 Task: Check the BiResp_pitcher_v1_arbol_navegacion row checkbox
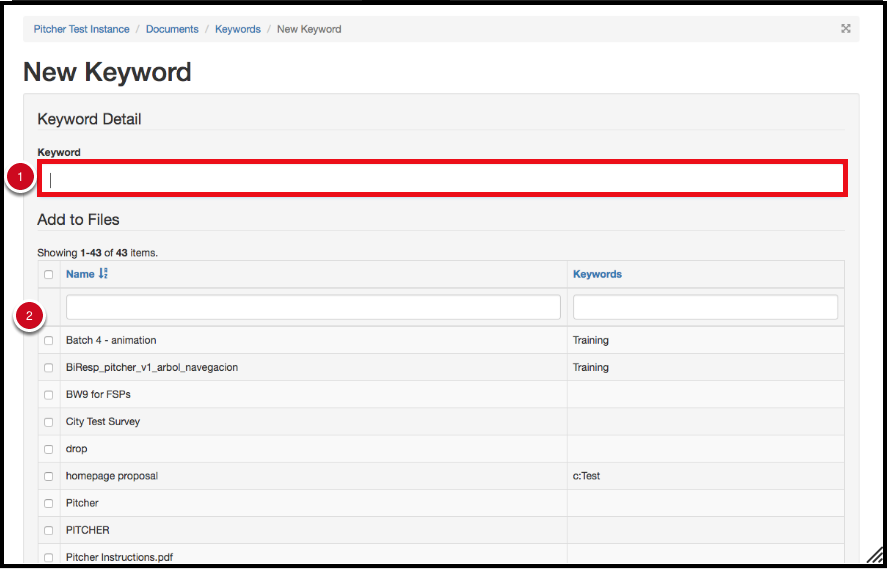[x=48, y=368]
